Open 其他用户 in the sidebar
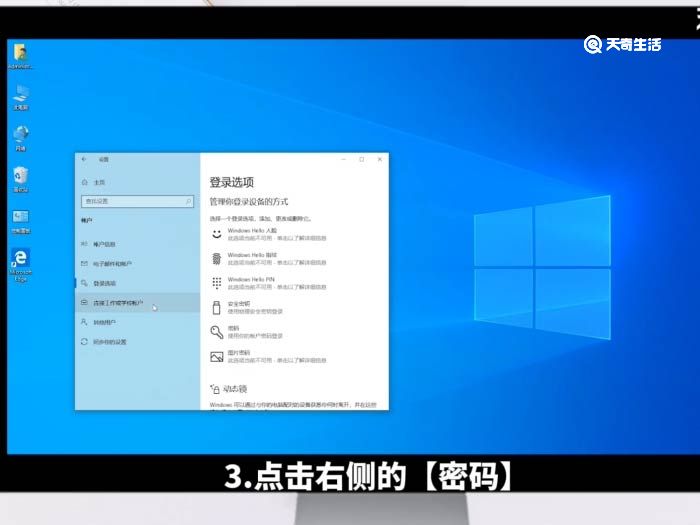This screenshot has height=525, width=700. pyautogui.click(x=137, y=322)
